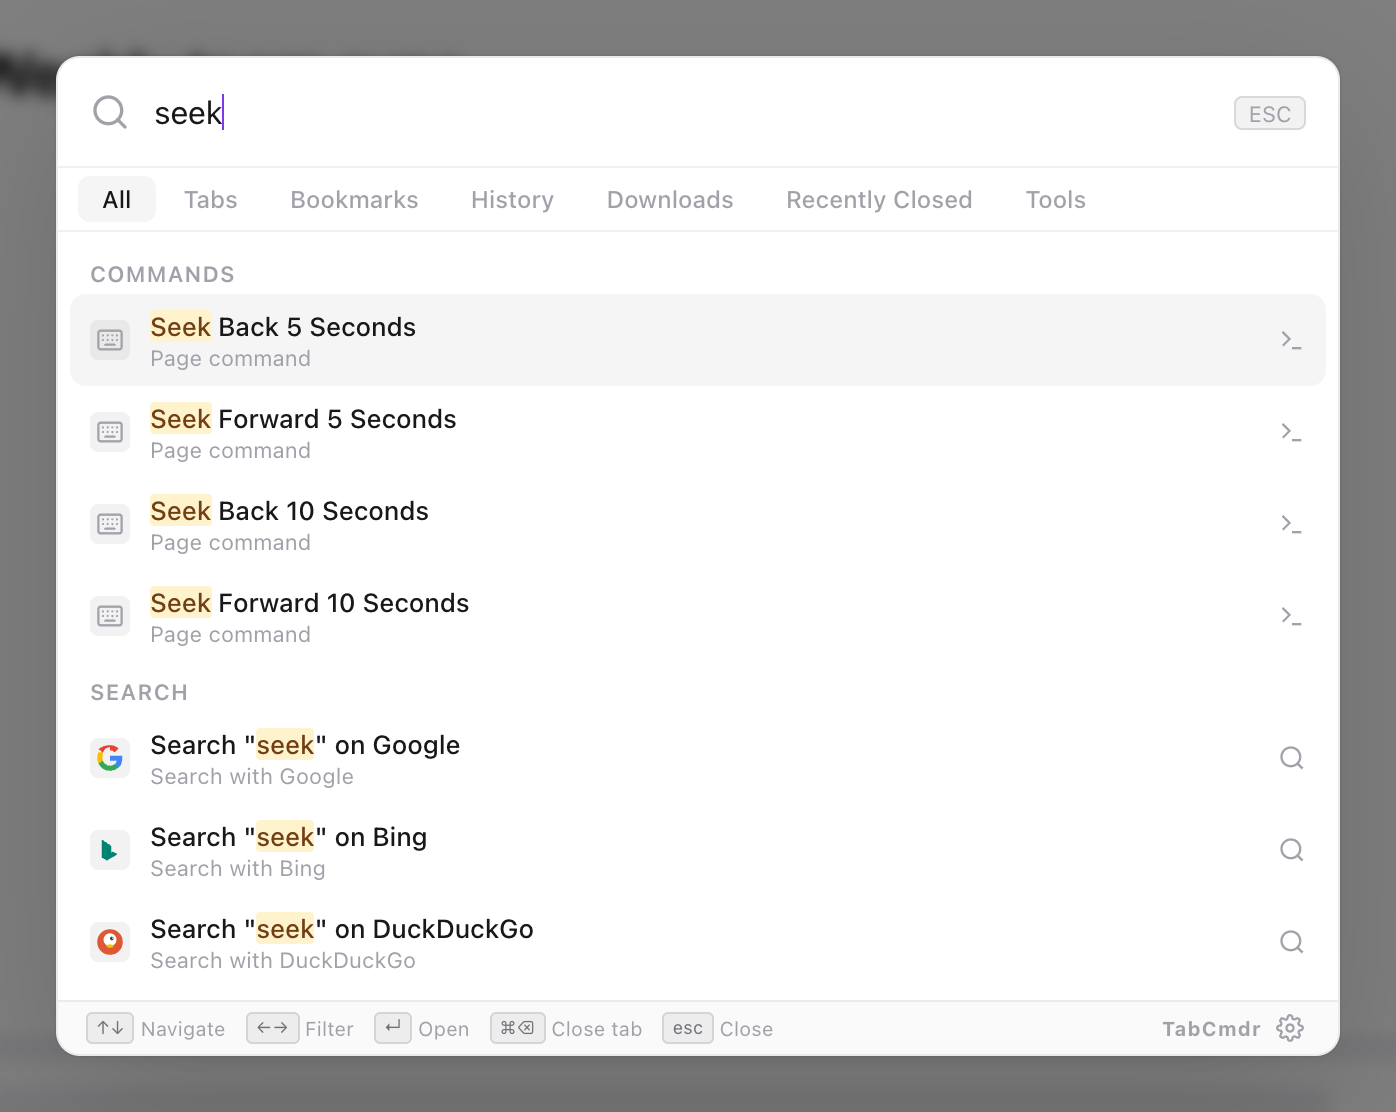This screenshot has width=1396, height=1112.
Task: Run the Seek Back 10 Seconds command
Action: 698,524
